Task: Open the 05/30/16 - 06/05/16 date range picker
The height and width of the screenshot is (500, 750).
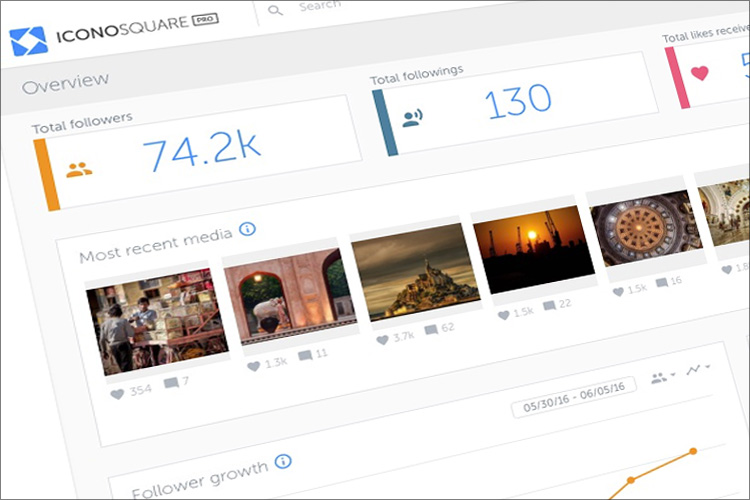Action: (x=574, y=397)
